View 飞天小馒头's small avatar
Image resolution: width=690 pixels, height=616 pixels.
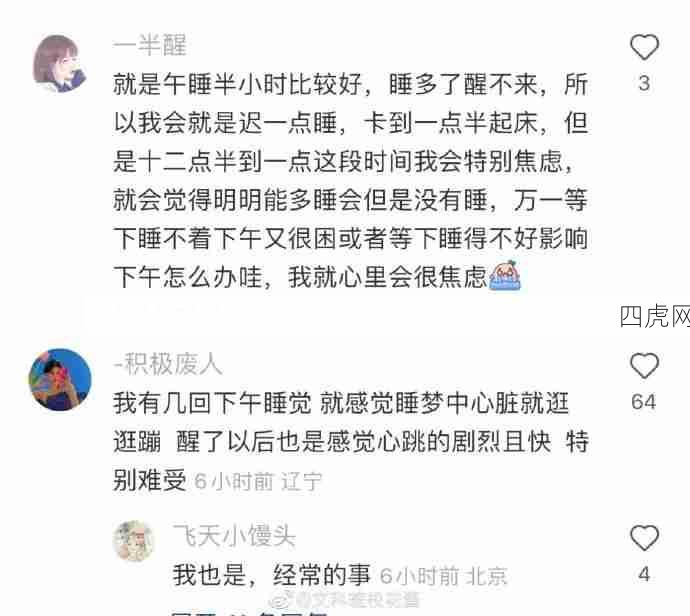[x=134, y=540]
